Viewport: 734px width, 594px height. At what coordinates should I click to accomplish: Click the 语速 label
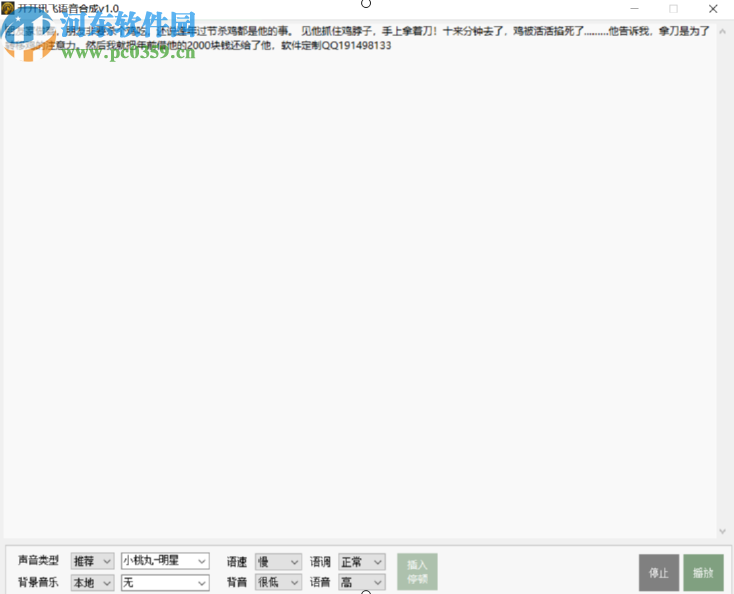tap(236, 561)
